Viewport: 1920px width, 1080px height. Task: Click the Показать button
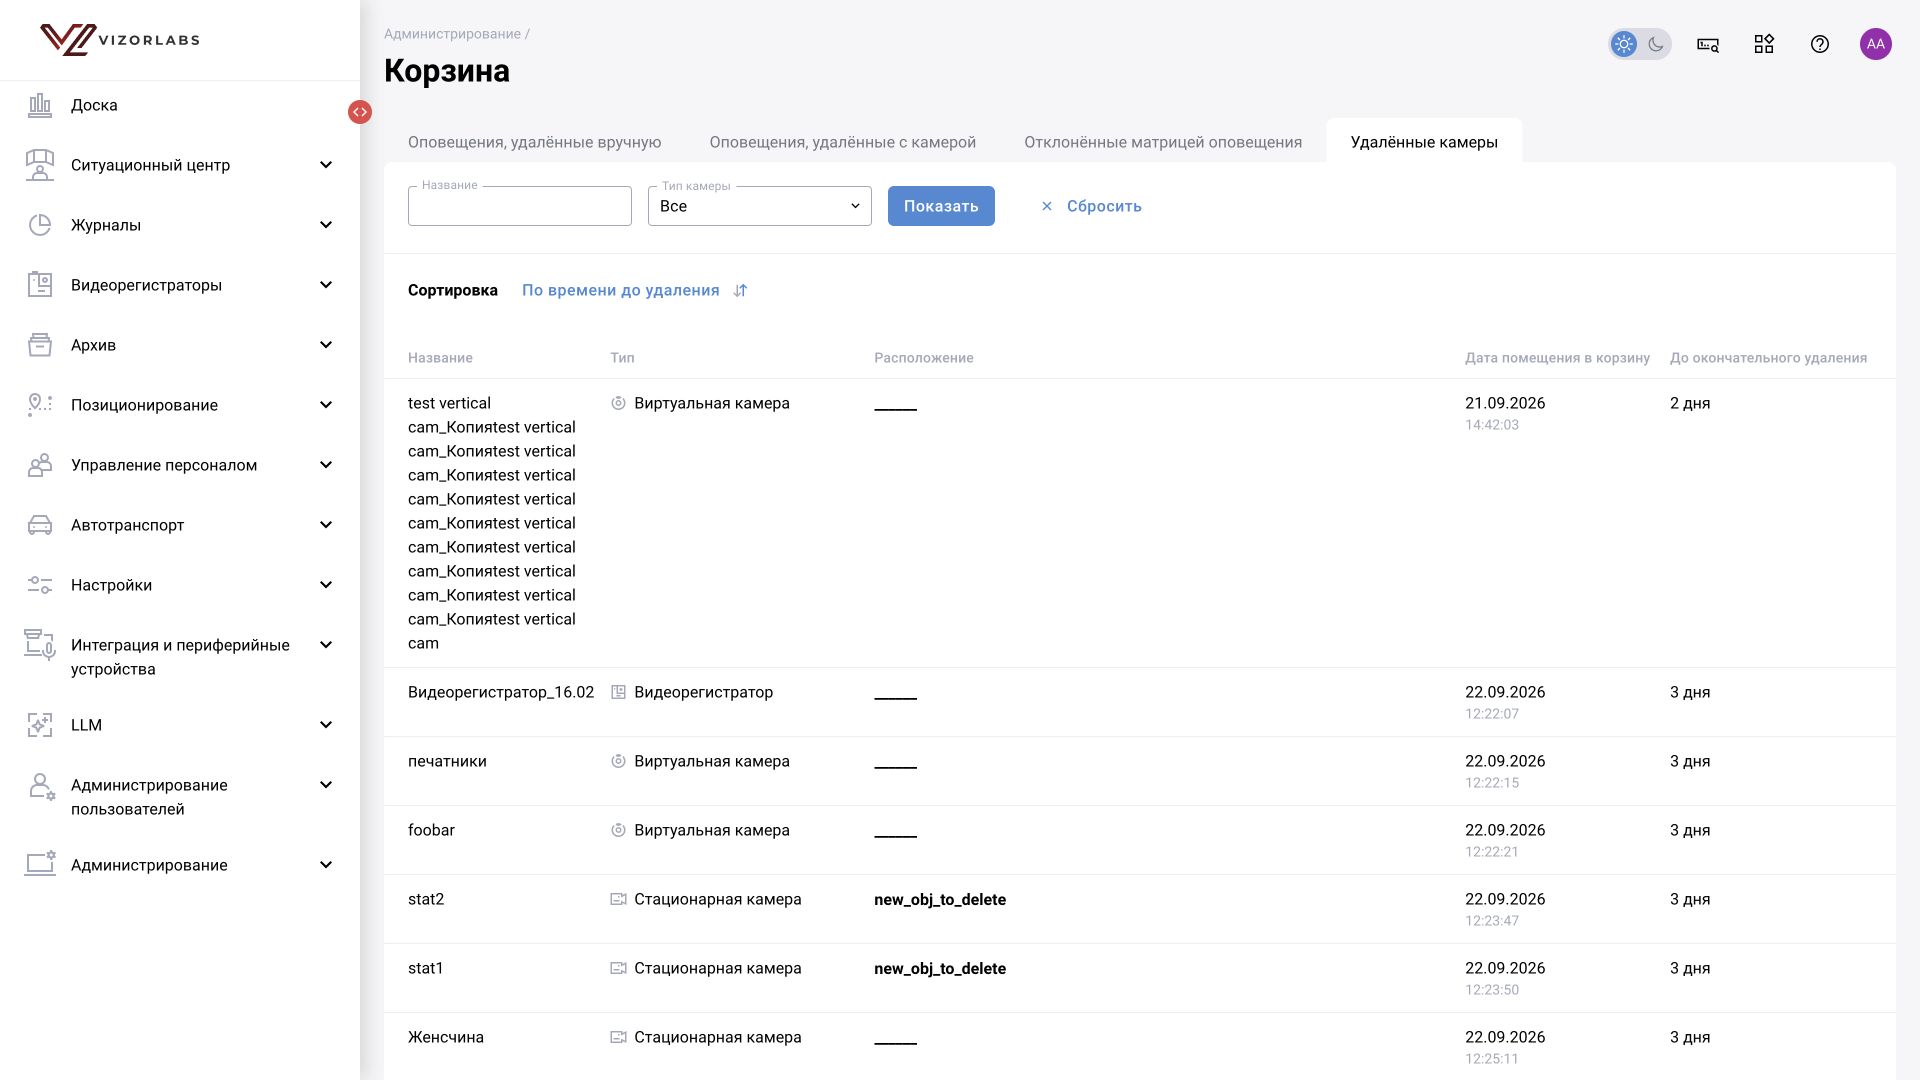[941, 206]
